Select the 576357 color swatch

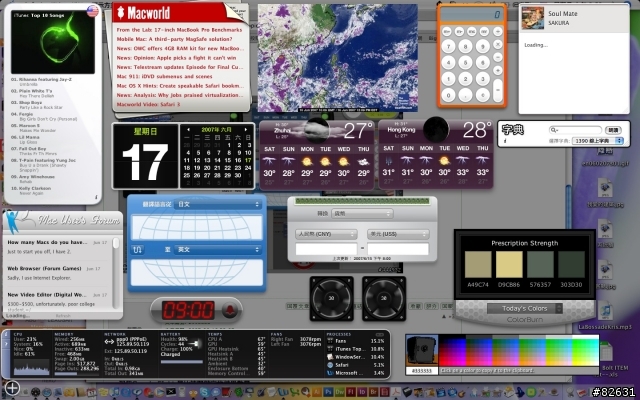pos(540,264)
